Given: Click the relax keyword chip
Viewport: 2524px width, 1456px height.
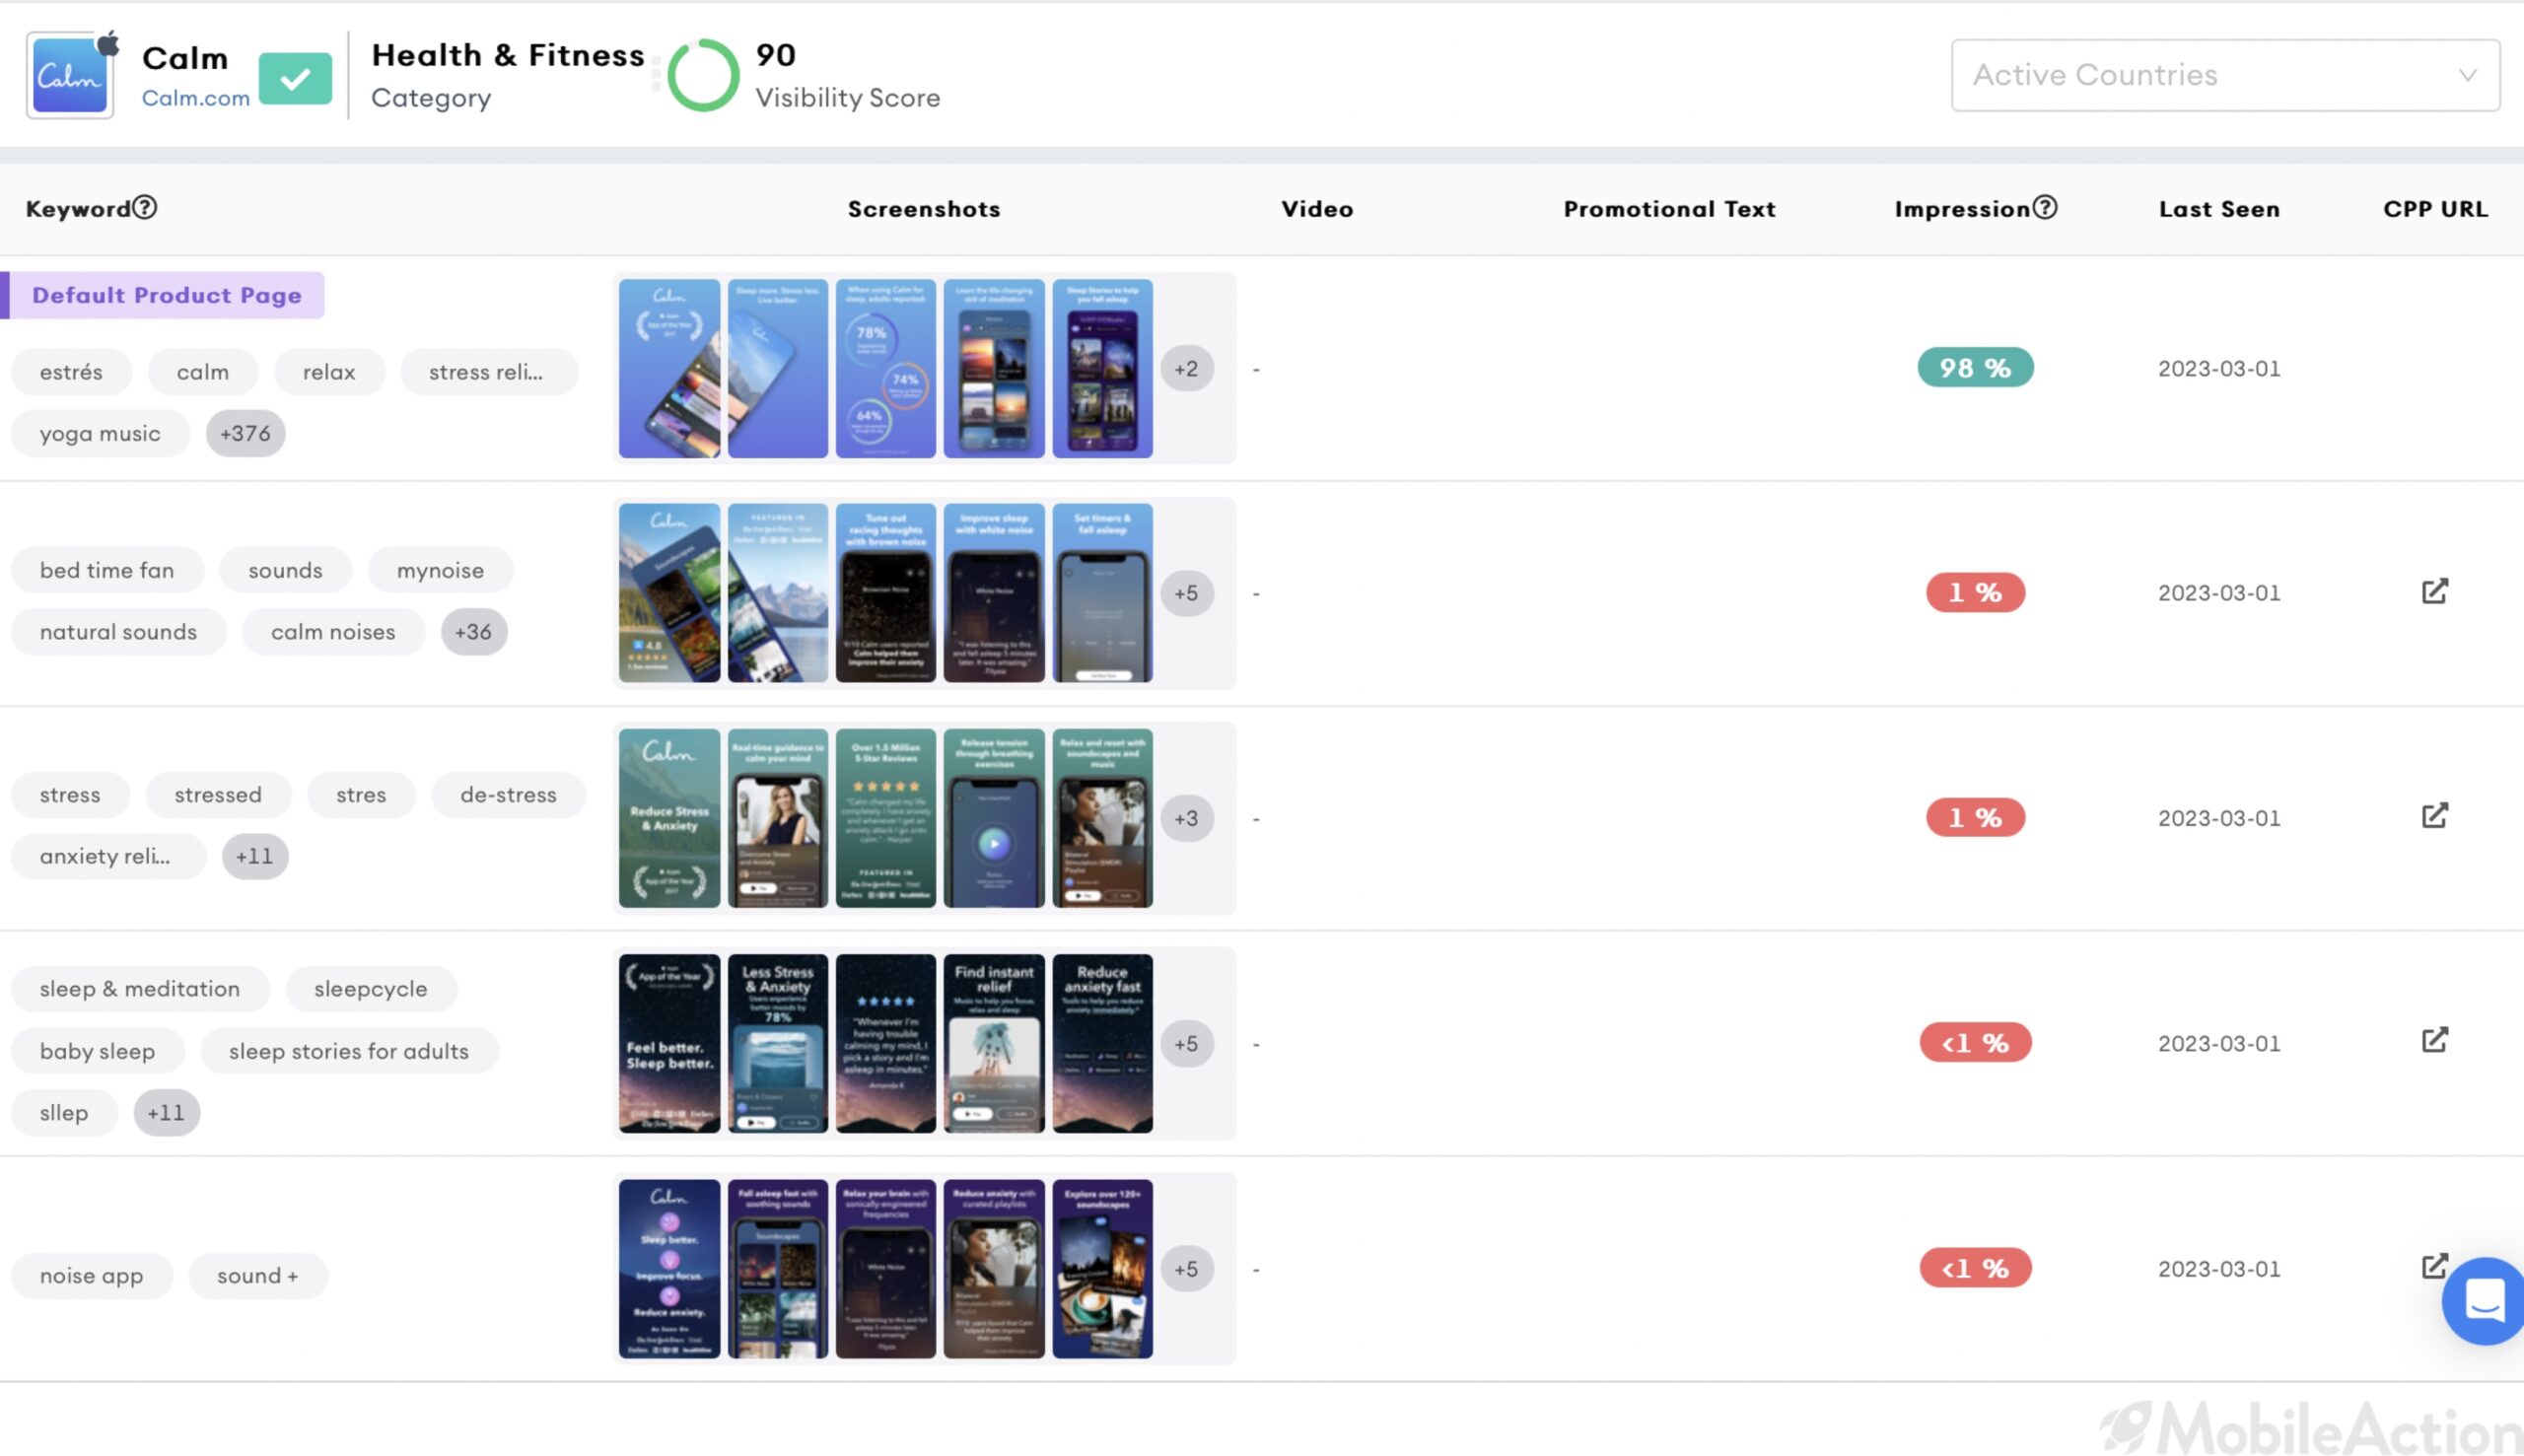Looking at the screenshot, I should coord(329,372).
